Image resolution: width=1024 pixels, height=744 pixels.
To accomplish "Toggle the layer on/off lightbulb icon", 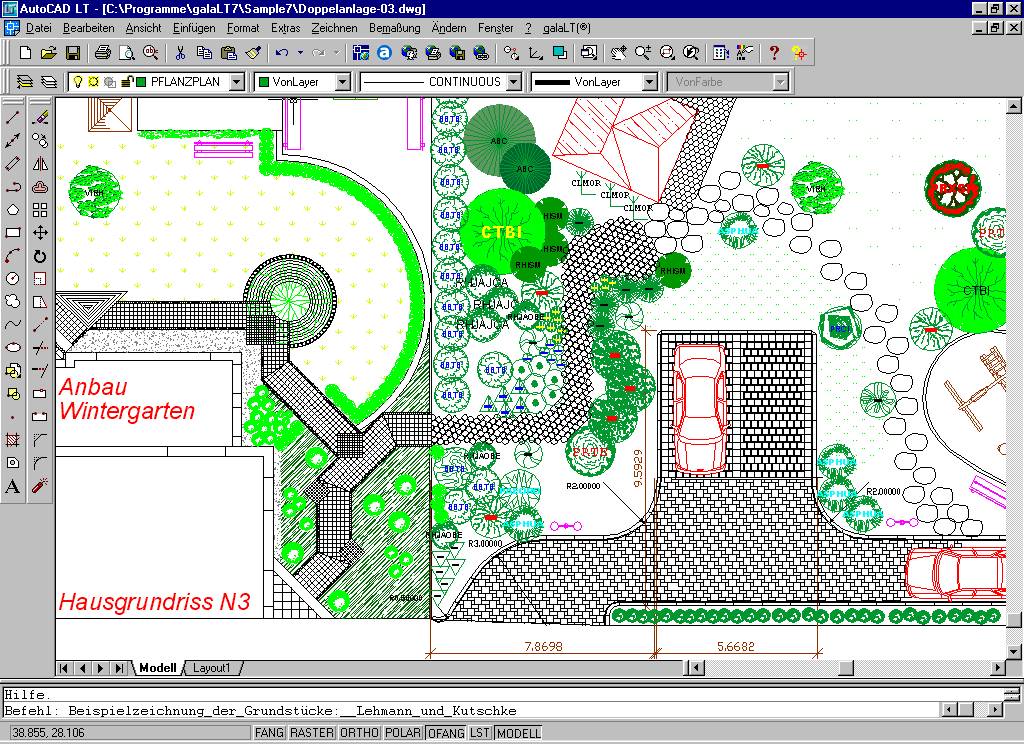I will click(78, 82).
